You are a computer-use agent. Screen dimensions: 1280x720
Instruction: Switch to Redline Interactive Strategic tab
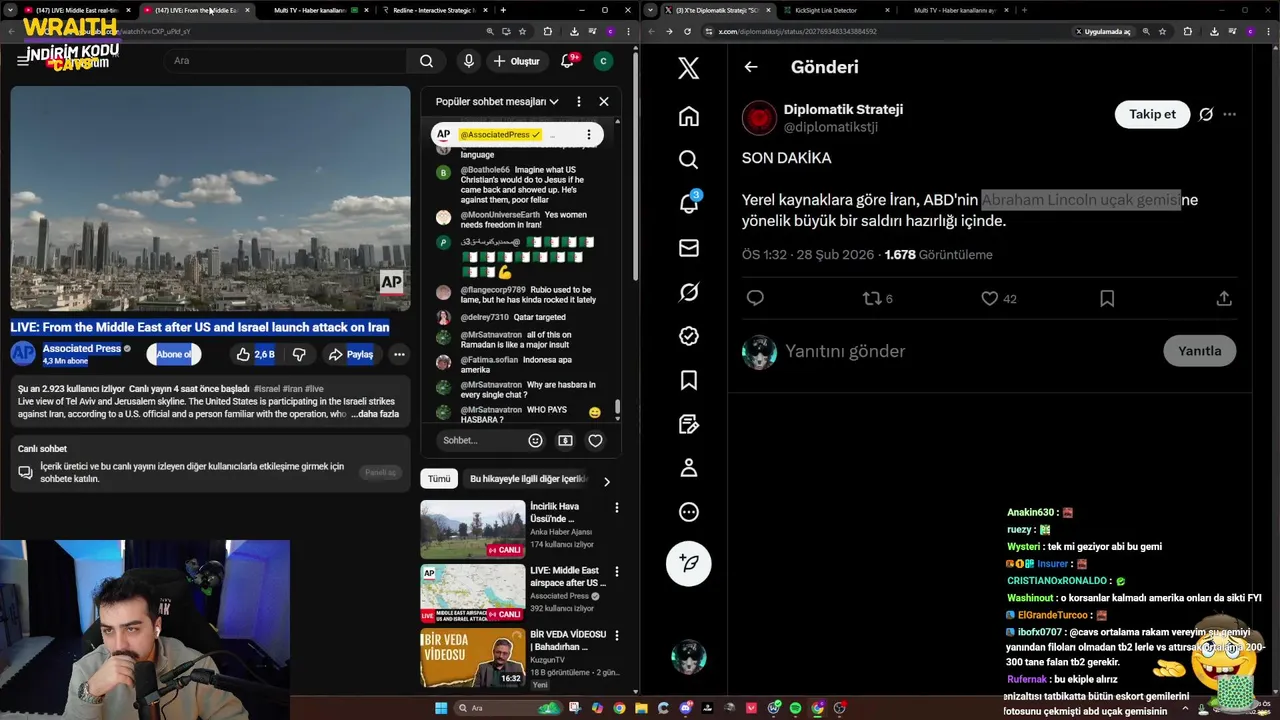coord(437,10)
